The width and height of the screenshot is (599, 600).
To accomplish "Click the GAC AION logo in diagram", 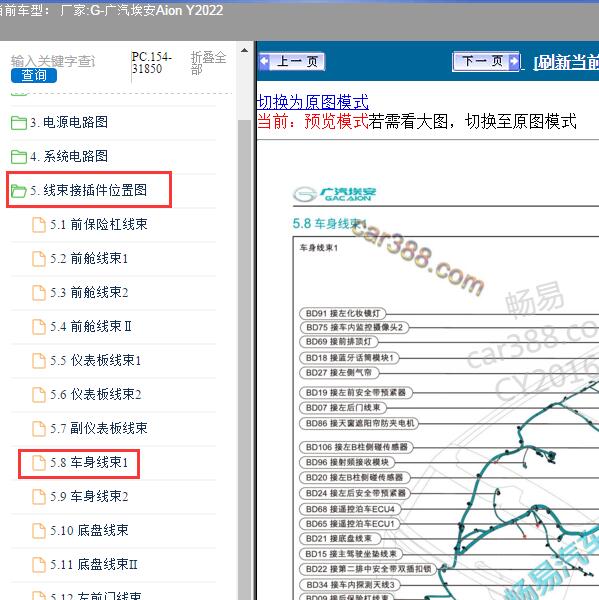I will tap(335, 194).
